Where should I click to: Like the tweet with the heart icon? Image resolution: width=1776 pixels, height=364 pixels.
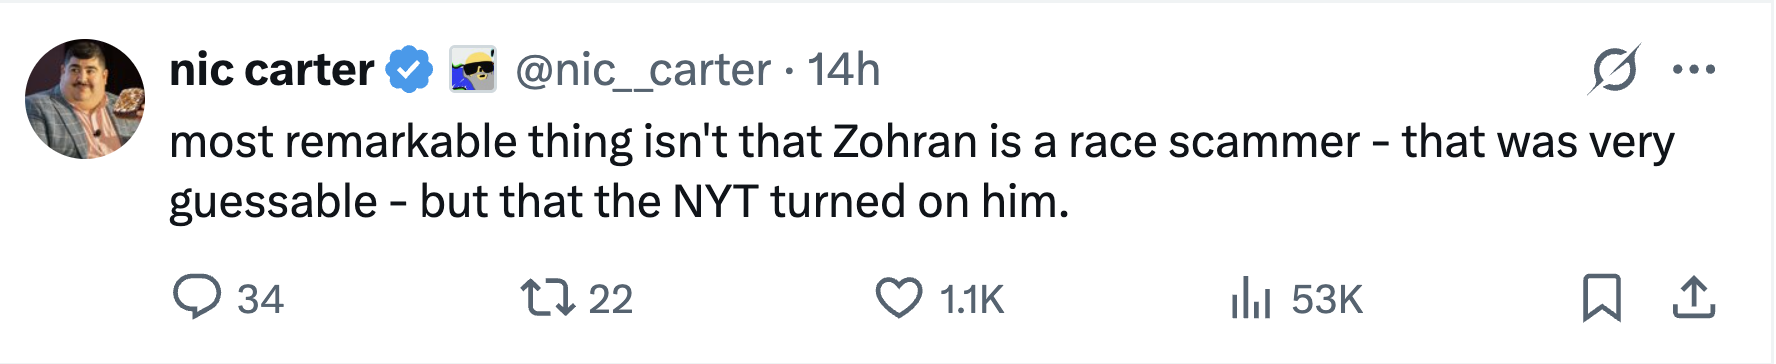[x=899, y=298]
